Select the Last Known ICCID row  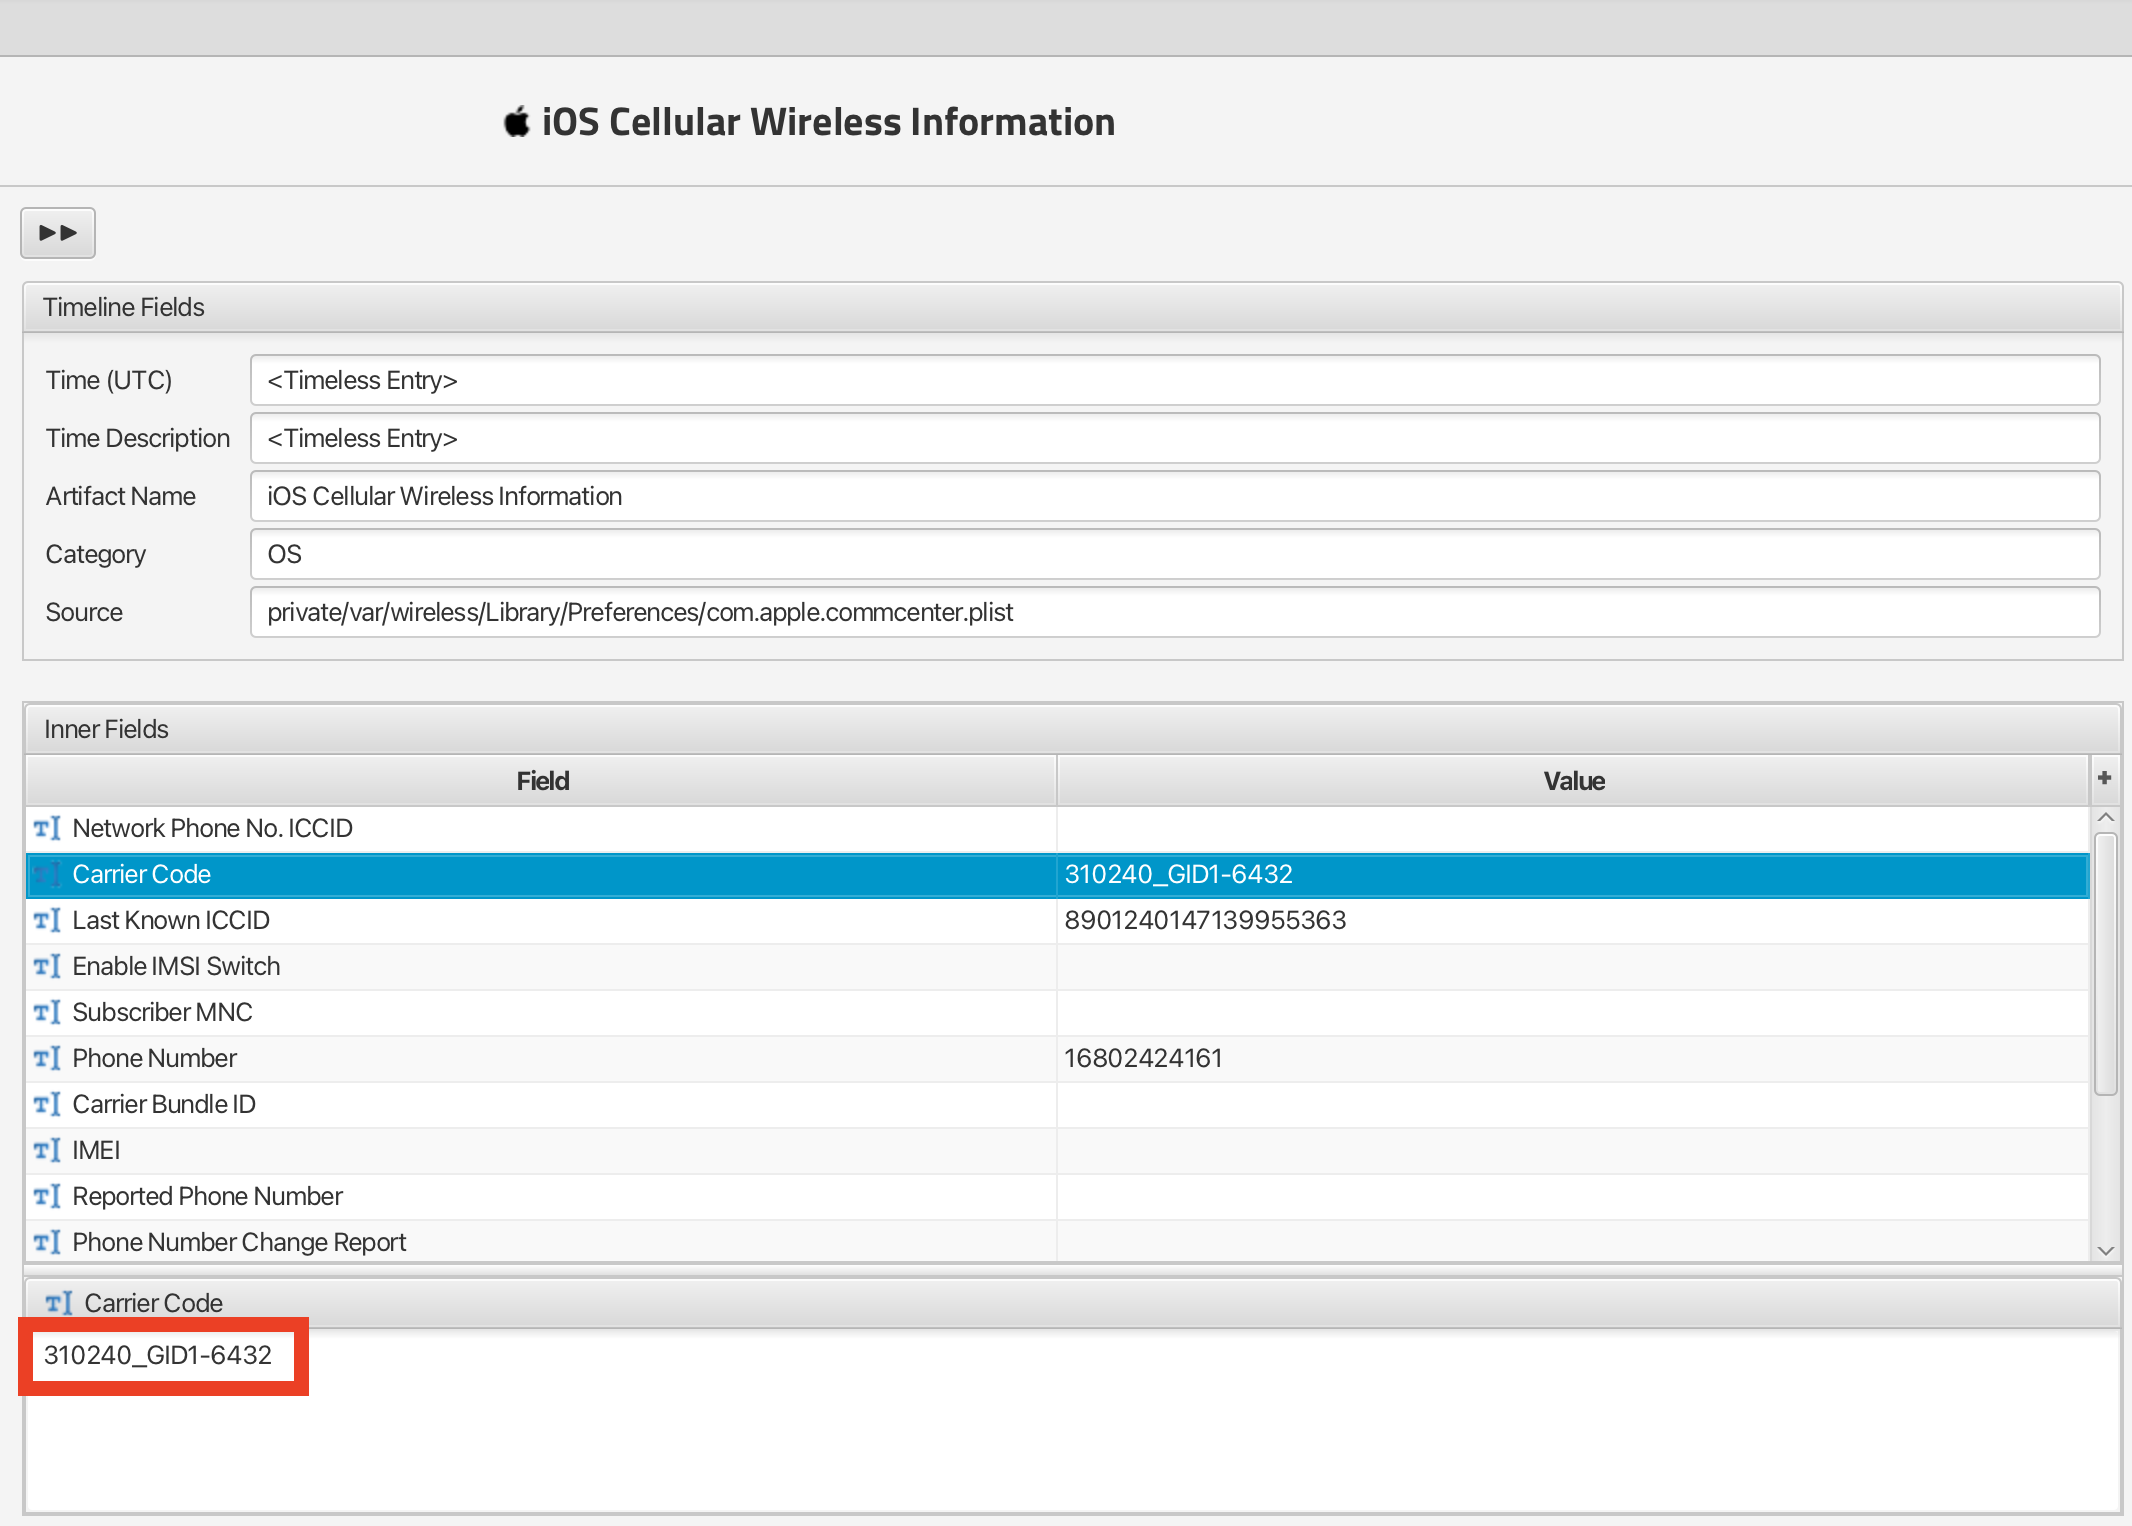click(x=1057, y=920)
